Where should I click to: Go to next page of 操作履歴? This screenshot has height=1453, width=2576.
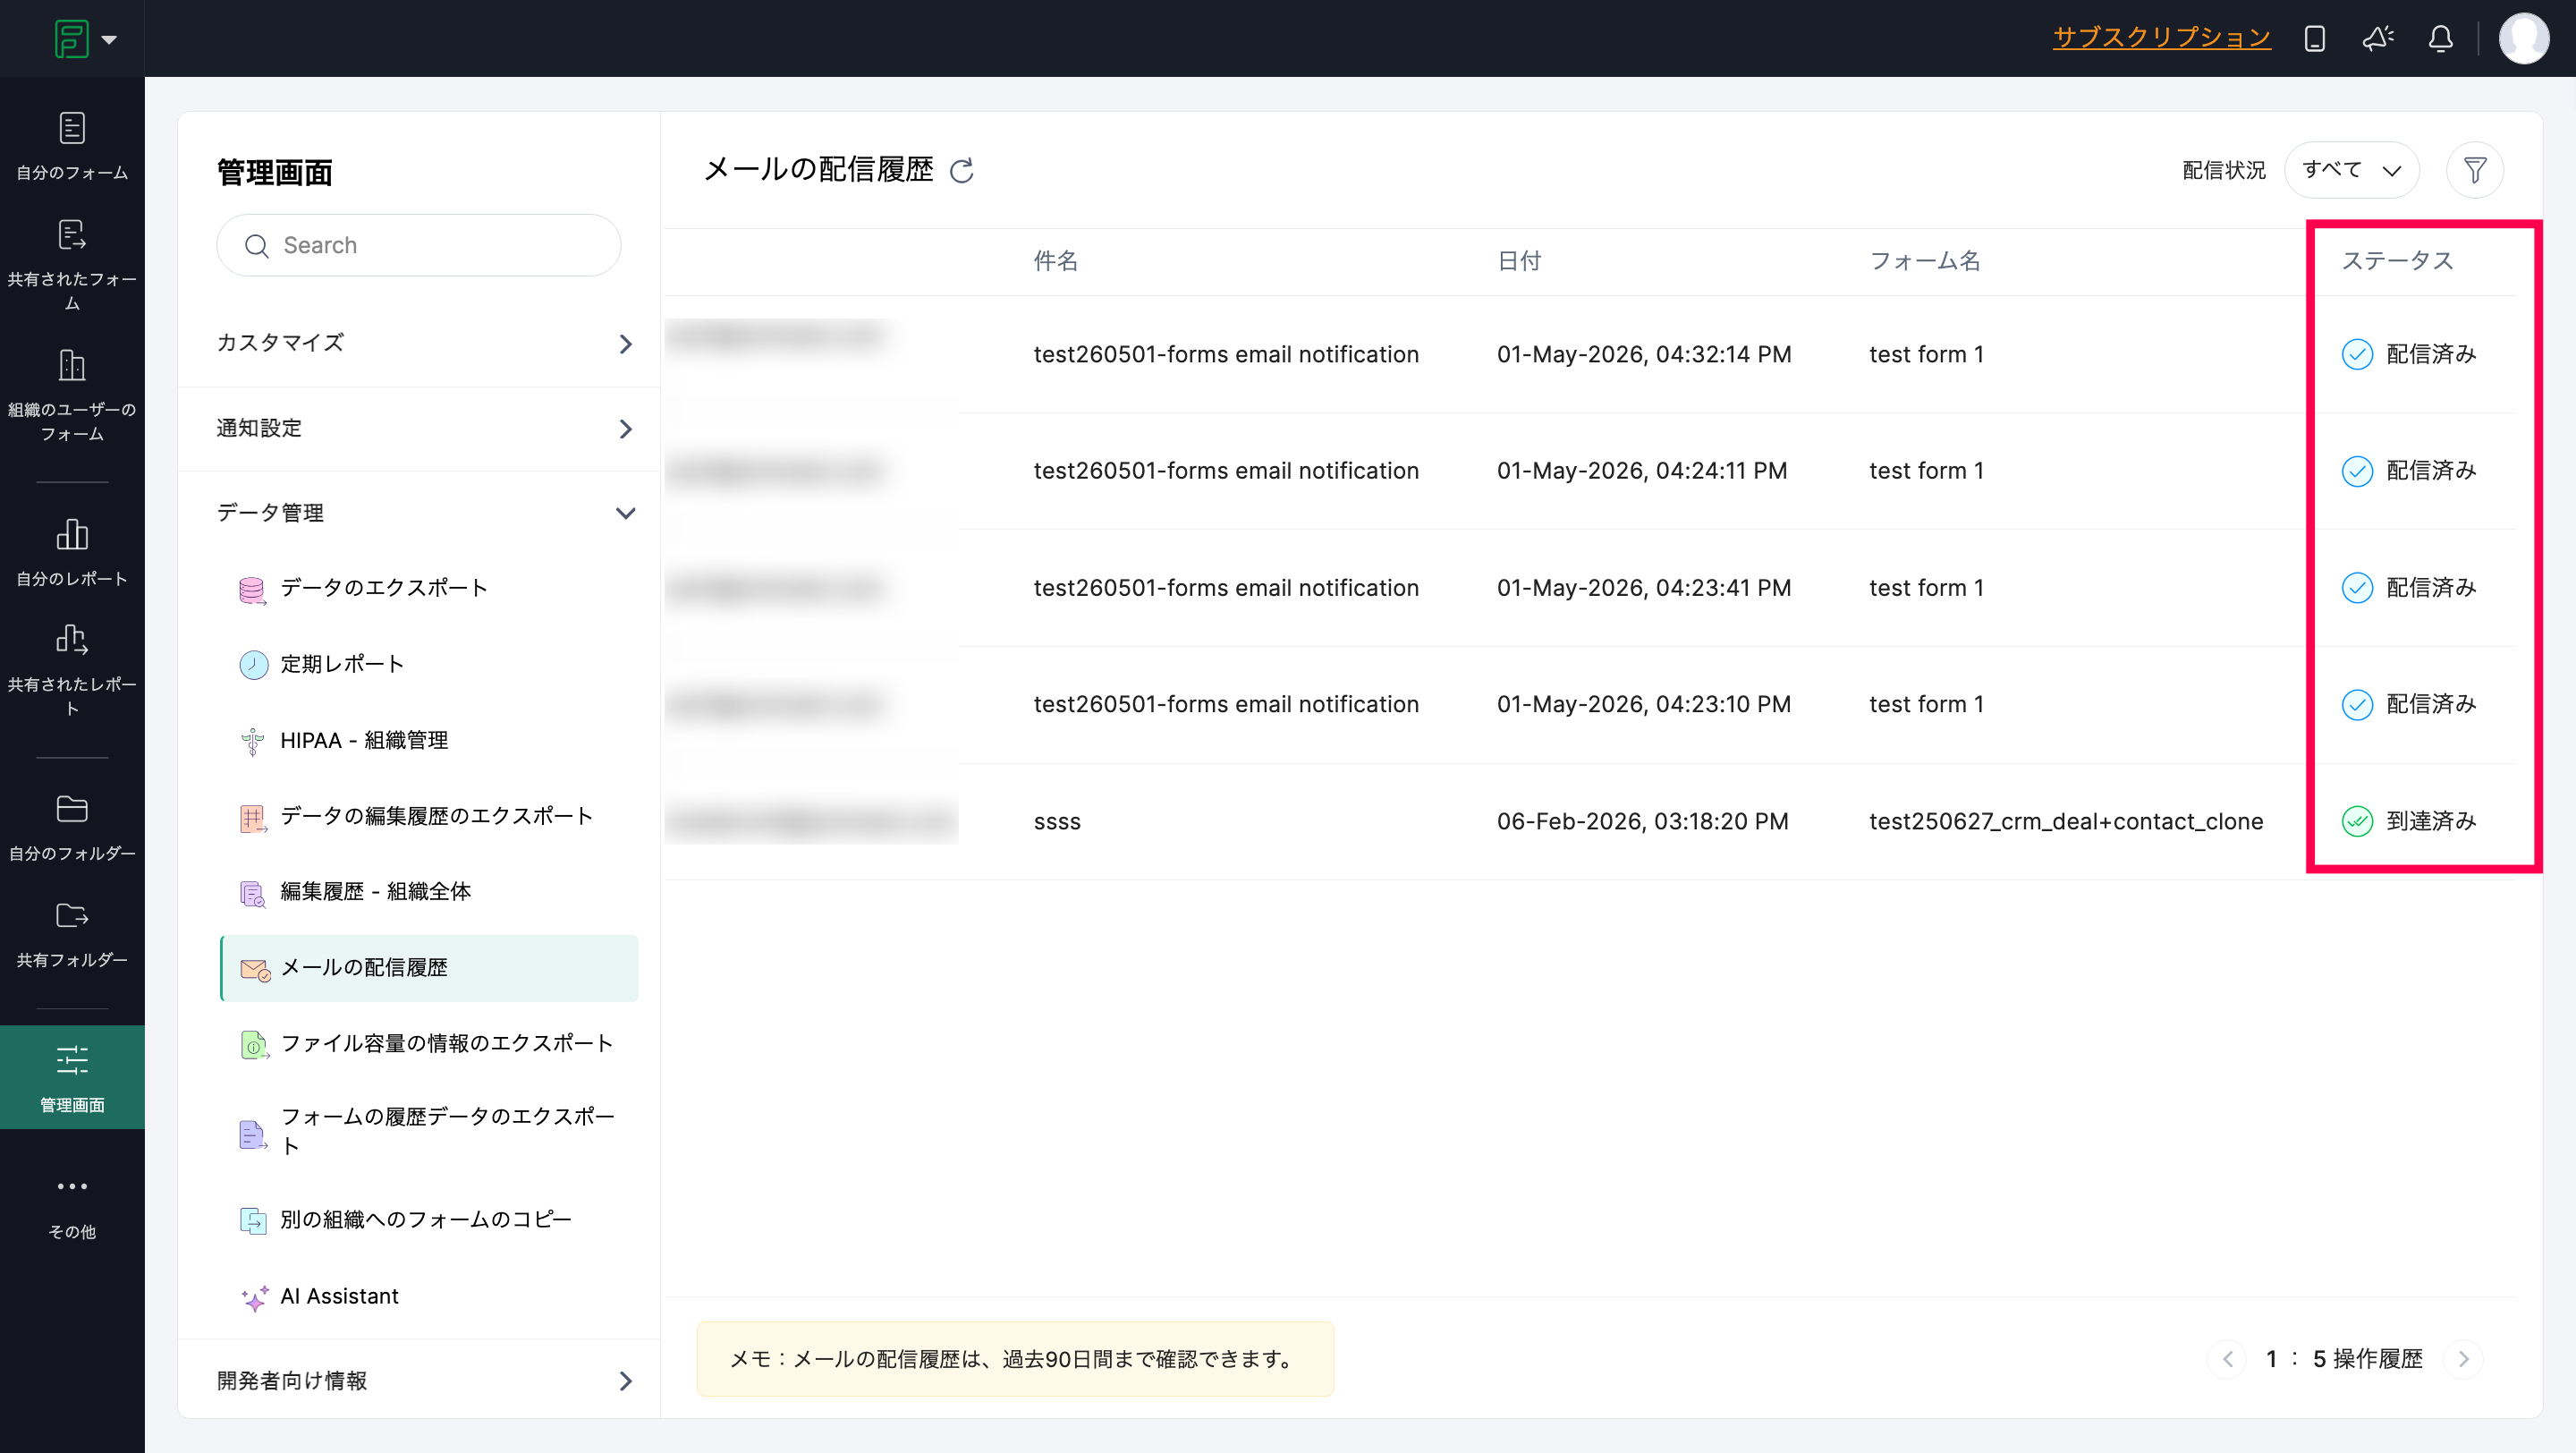coord(2463,1358)
